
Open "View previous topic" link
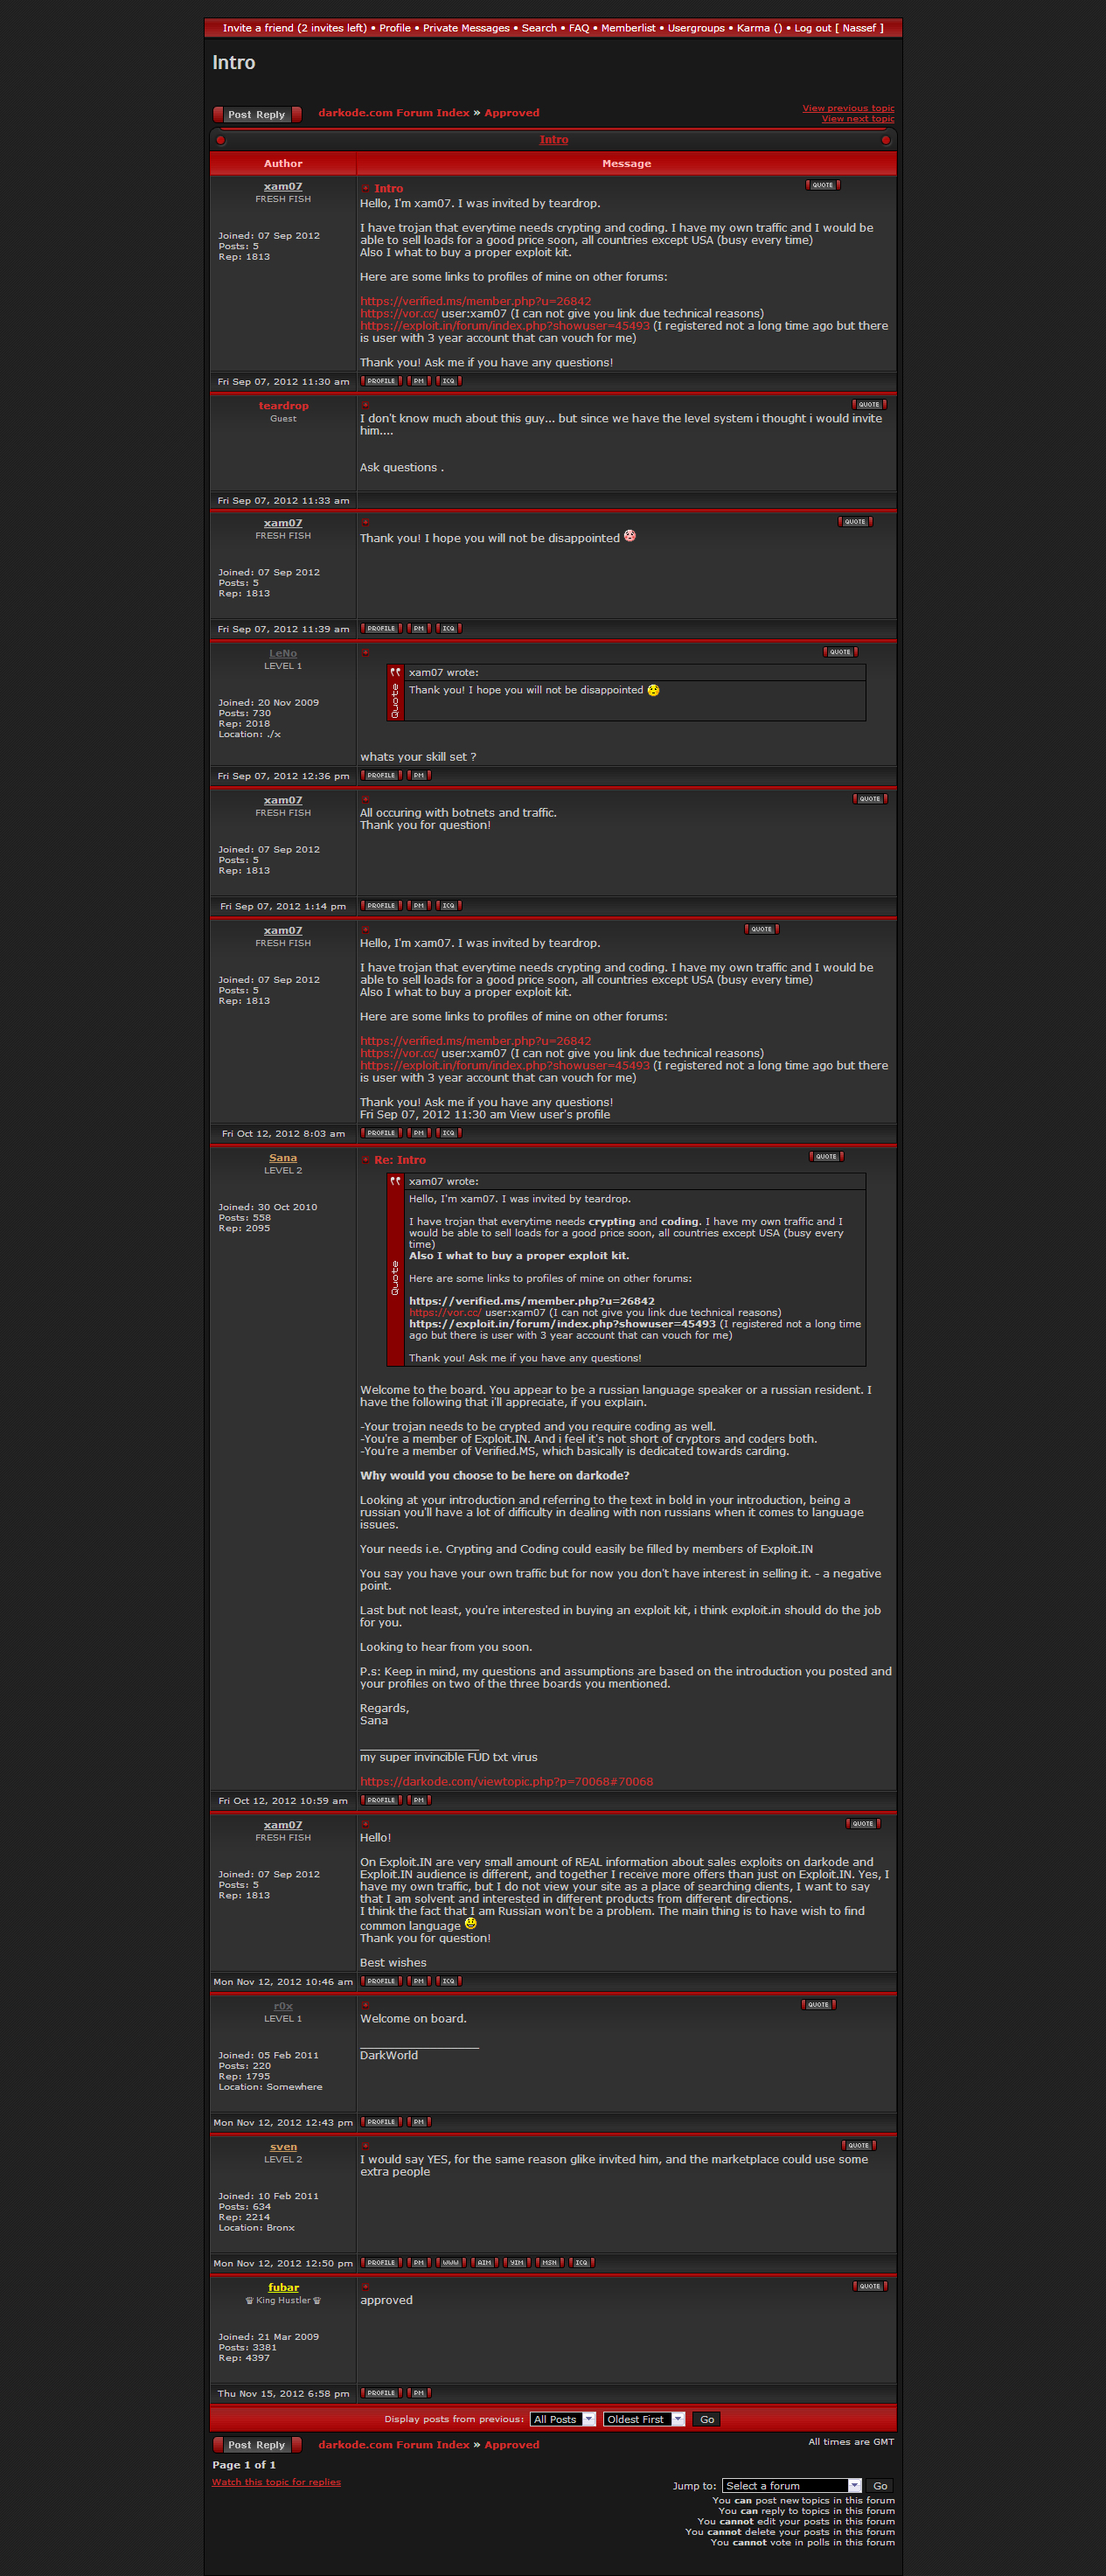click(848, 108)
